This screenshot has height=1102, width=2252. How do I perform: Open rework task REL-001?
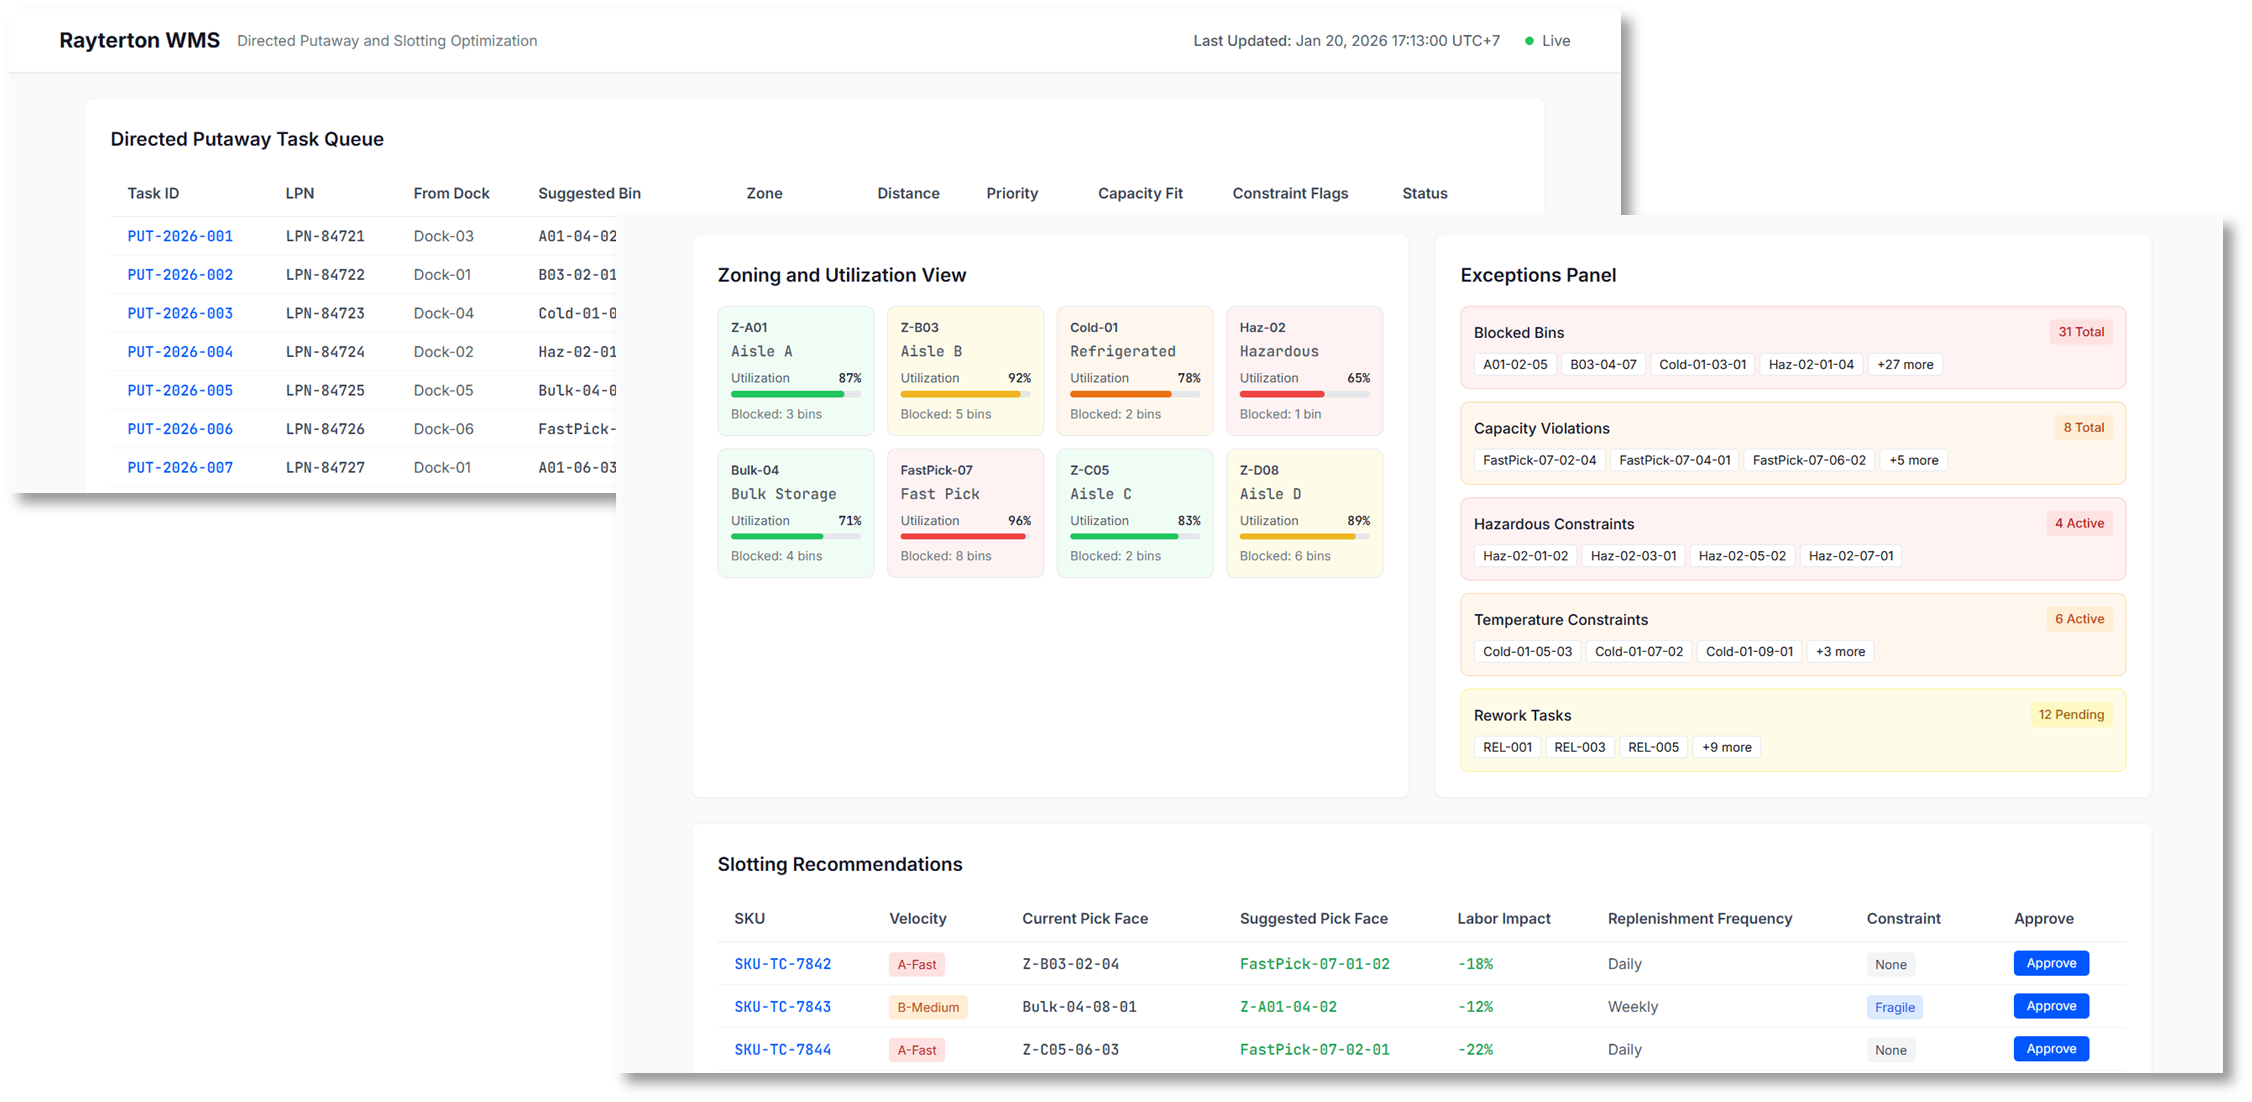click(x=1506, y=747)
